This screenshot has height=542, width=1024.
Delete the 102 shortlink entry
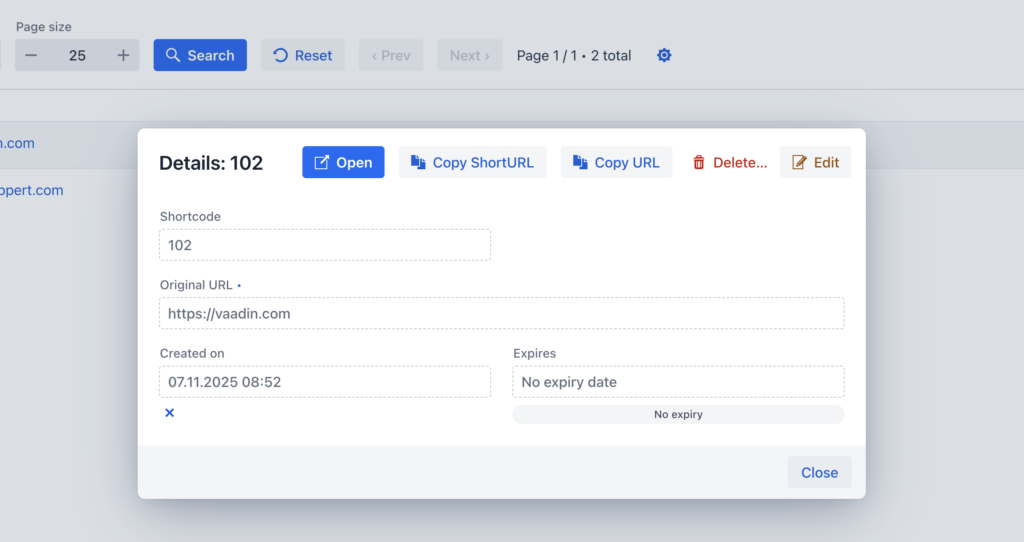729,162
